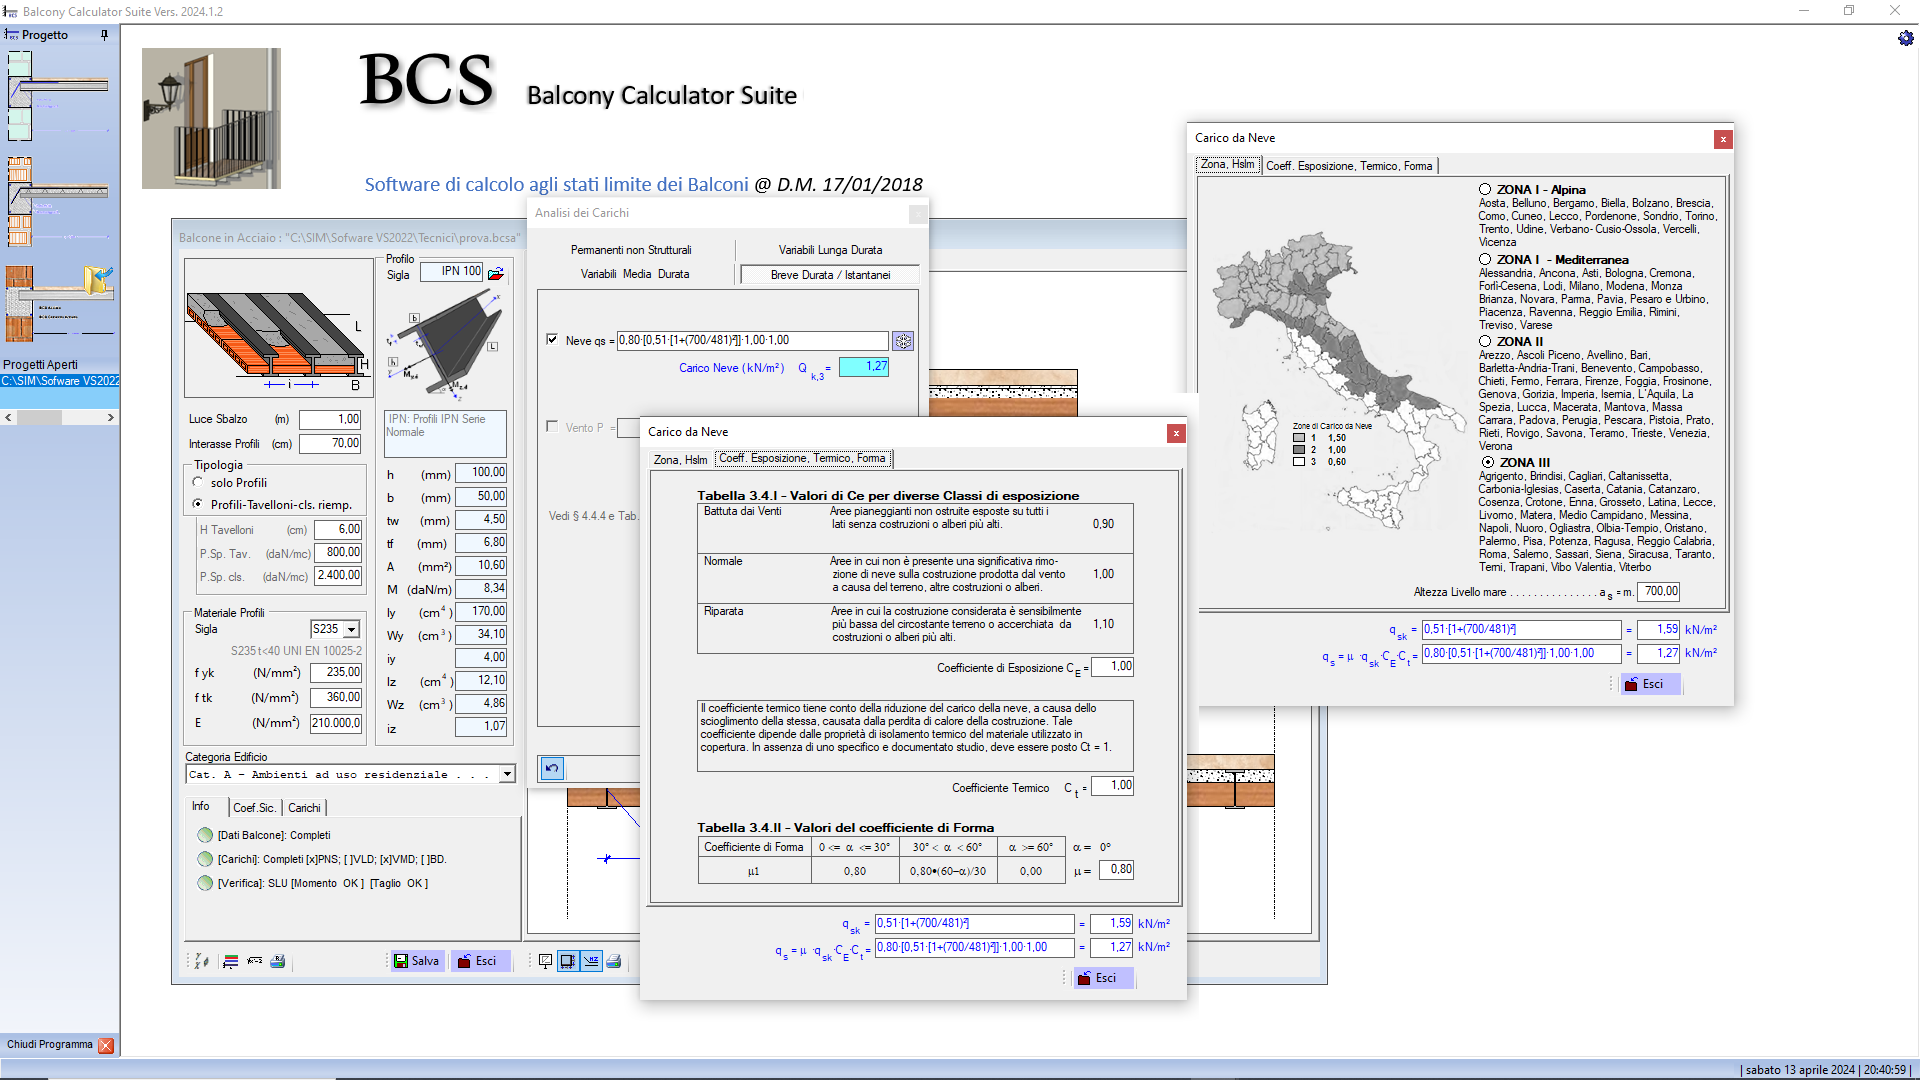This screenshot has height=1080, width=1920.
Task: Uncheck the Neve qs checkbox
Action: [x=552, y=340]
